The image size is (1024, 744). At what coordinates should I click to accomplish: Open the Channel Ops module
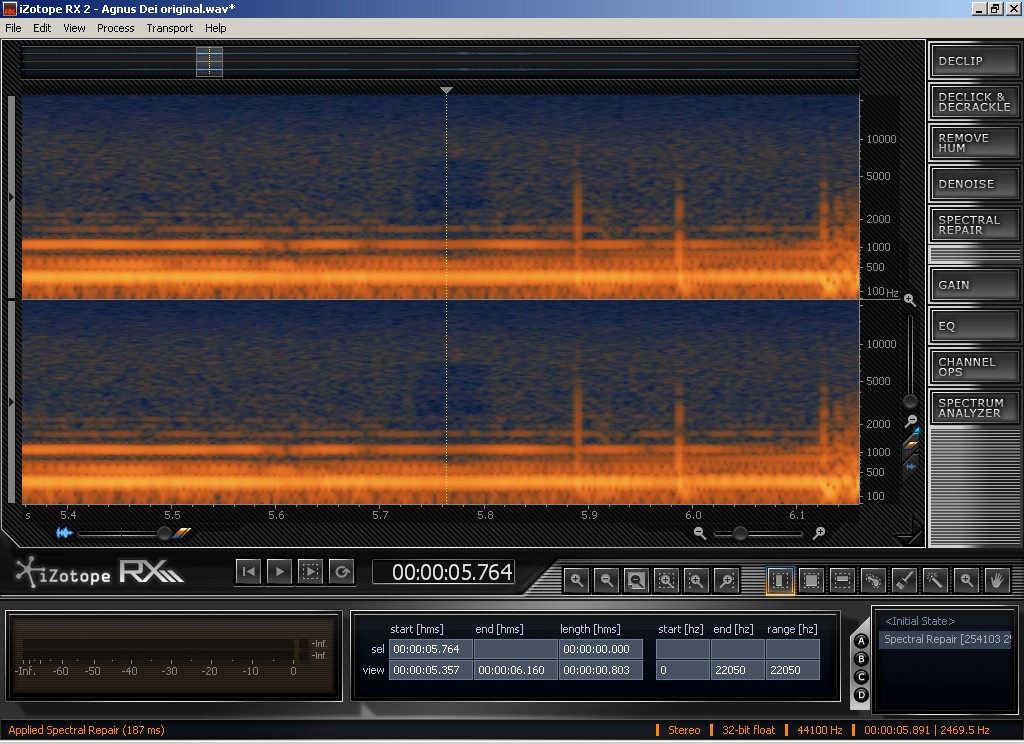coord(974,367)
